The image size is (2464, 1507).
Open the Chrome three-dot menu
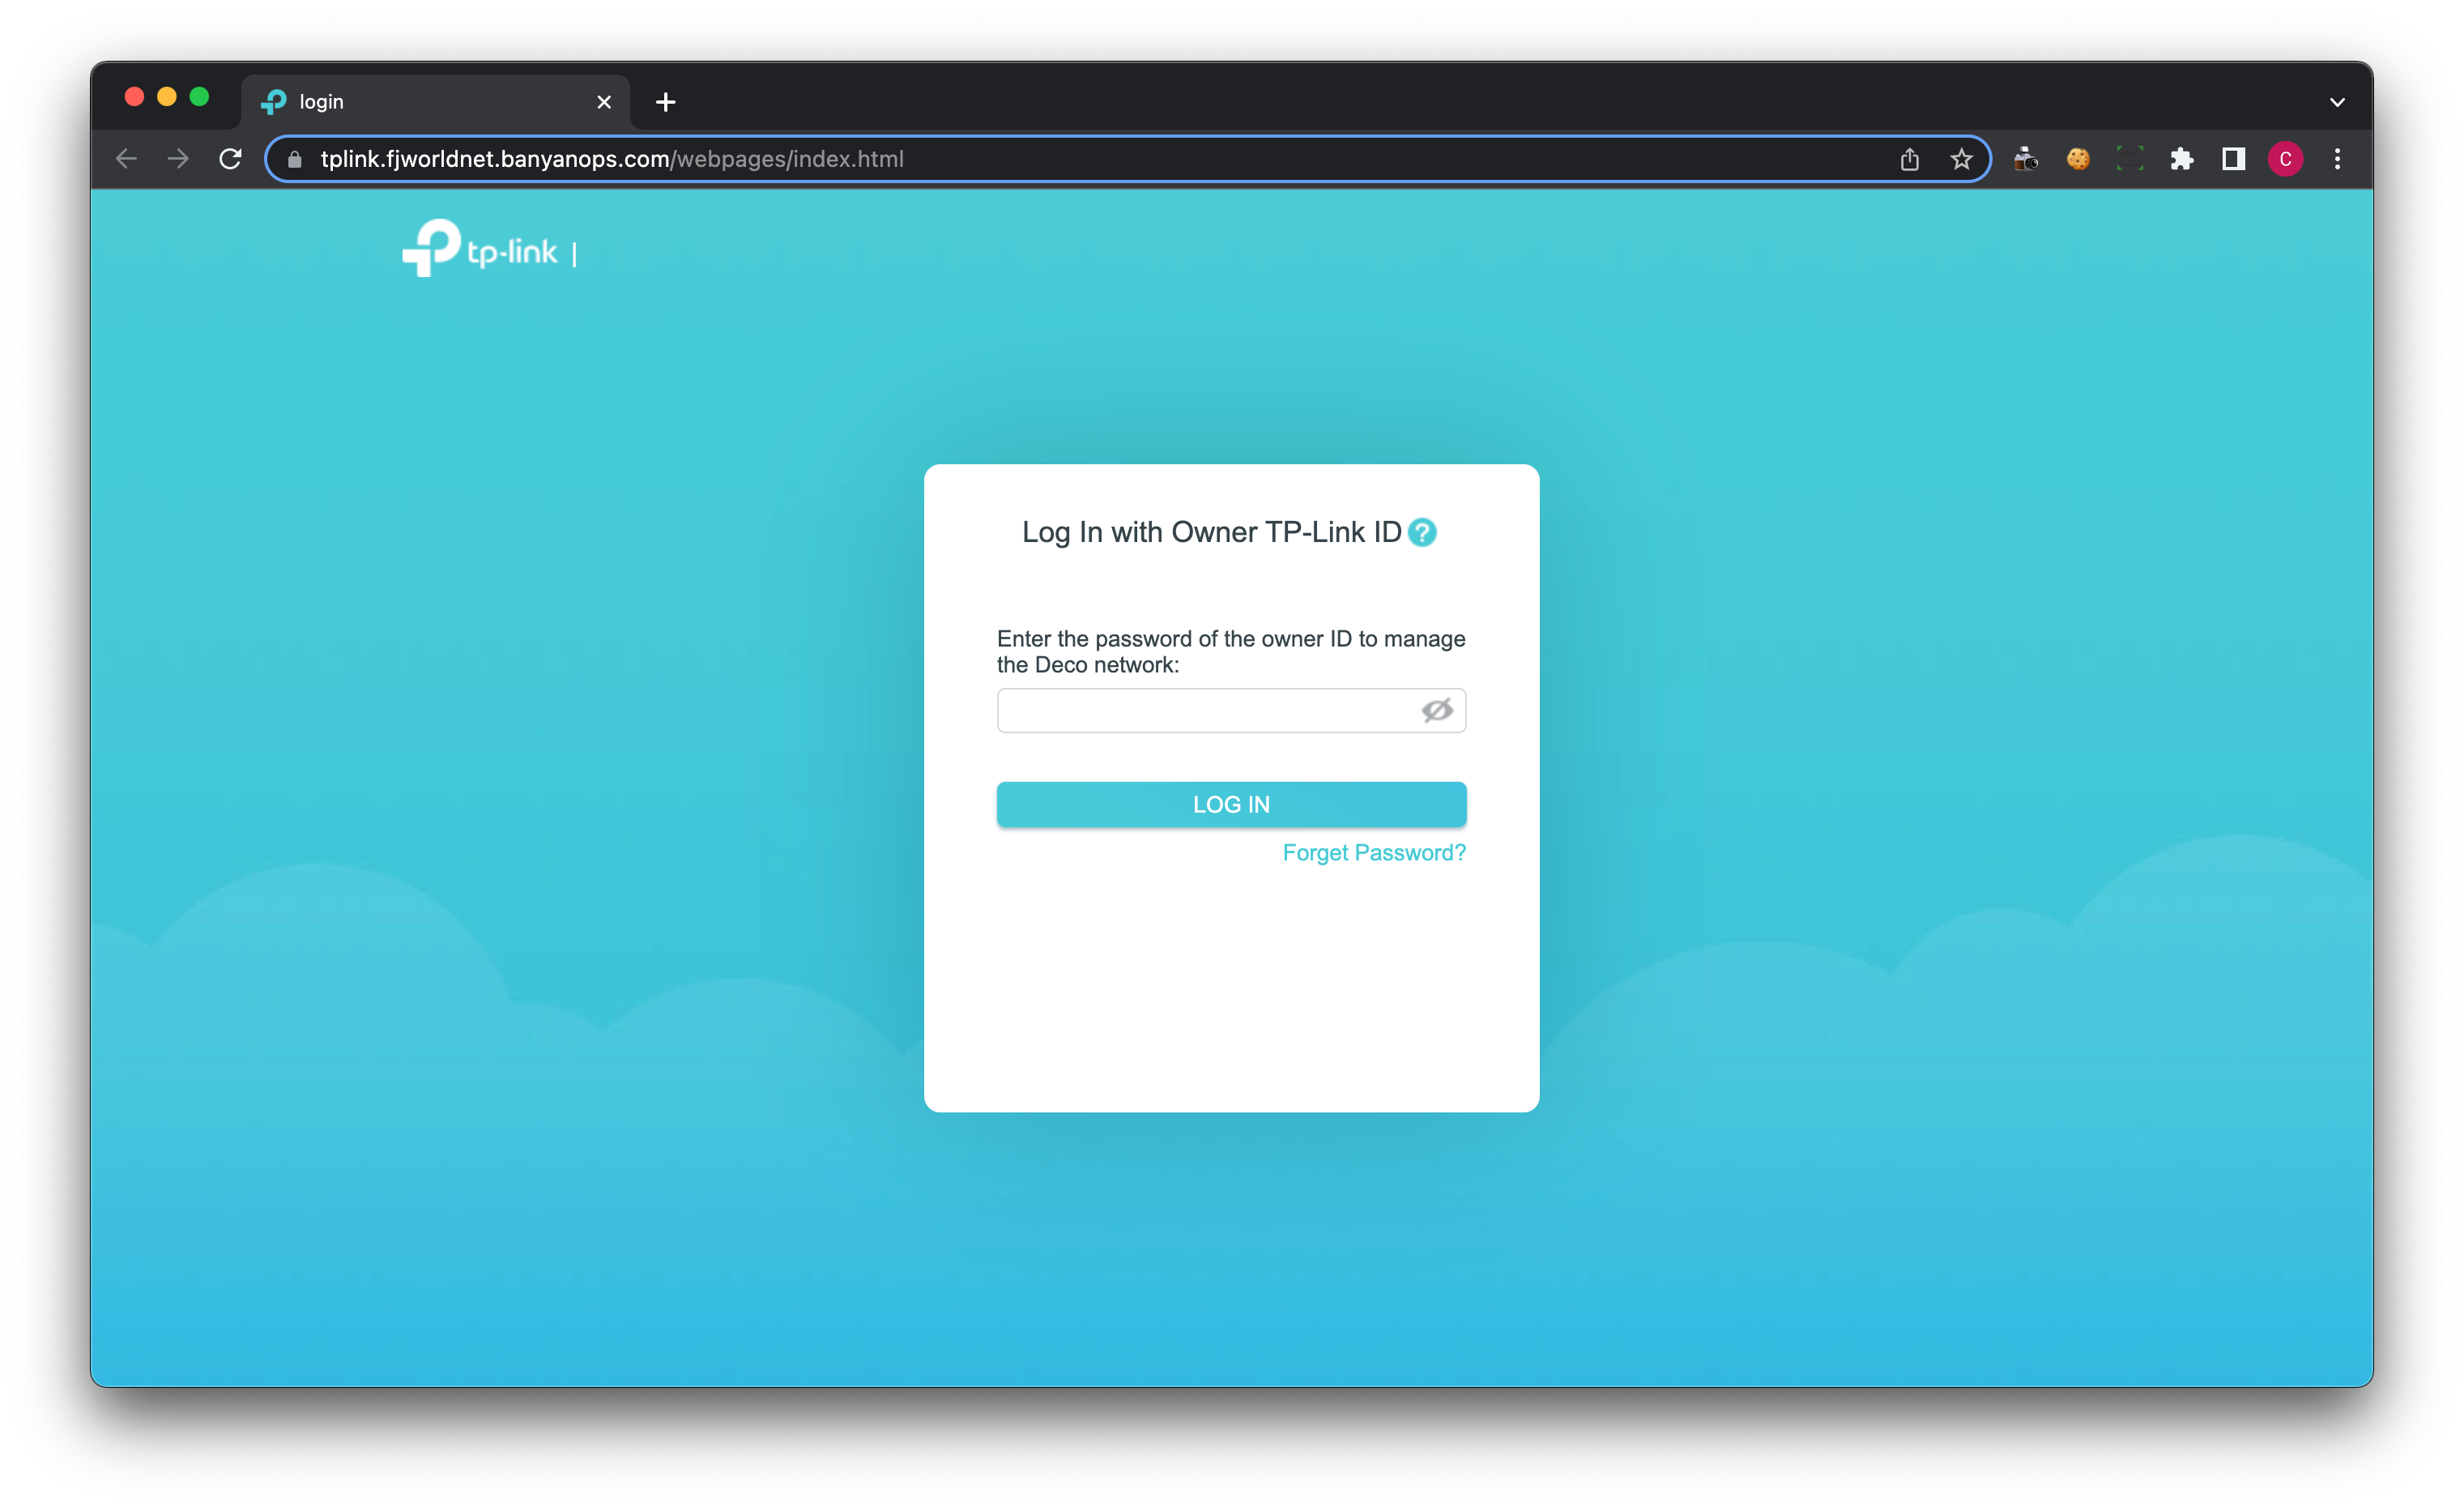(x=2337, y=159)
